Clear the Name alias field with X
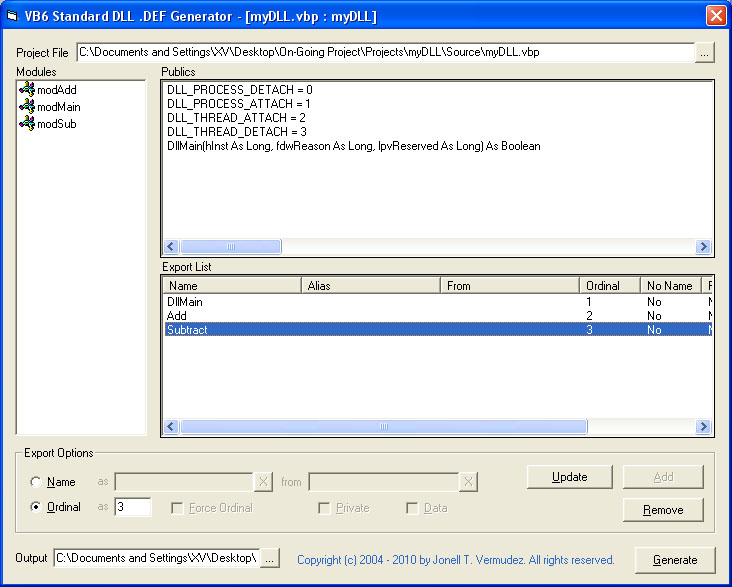This screenshot has width=732, height=587. point(263,482)
